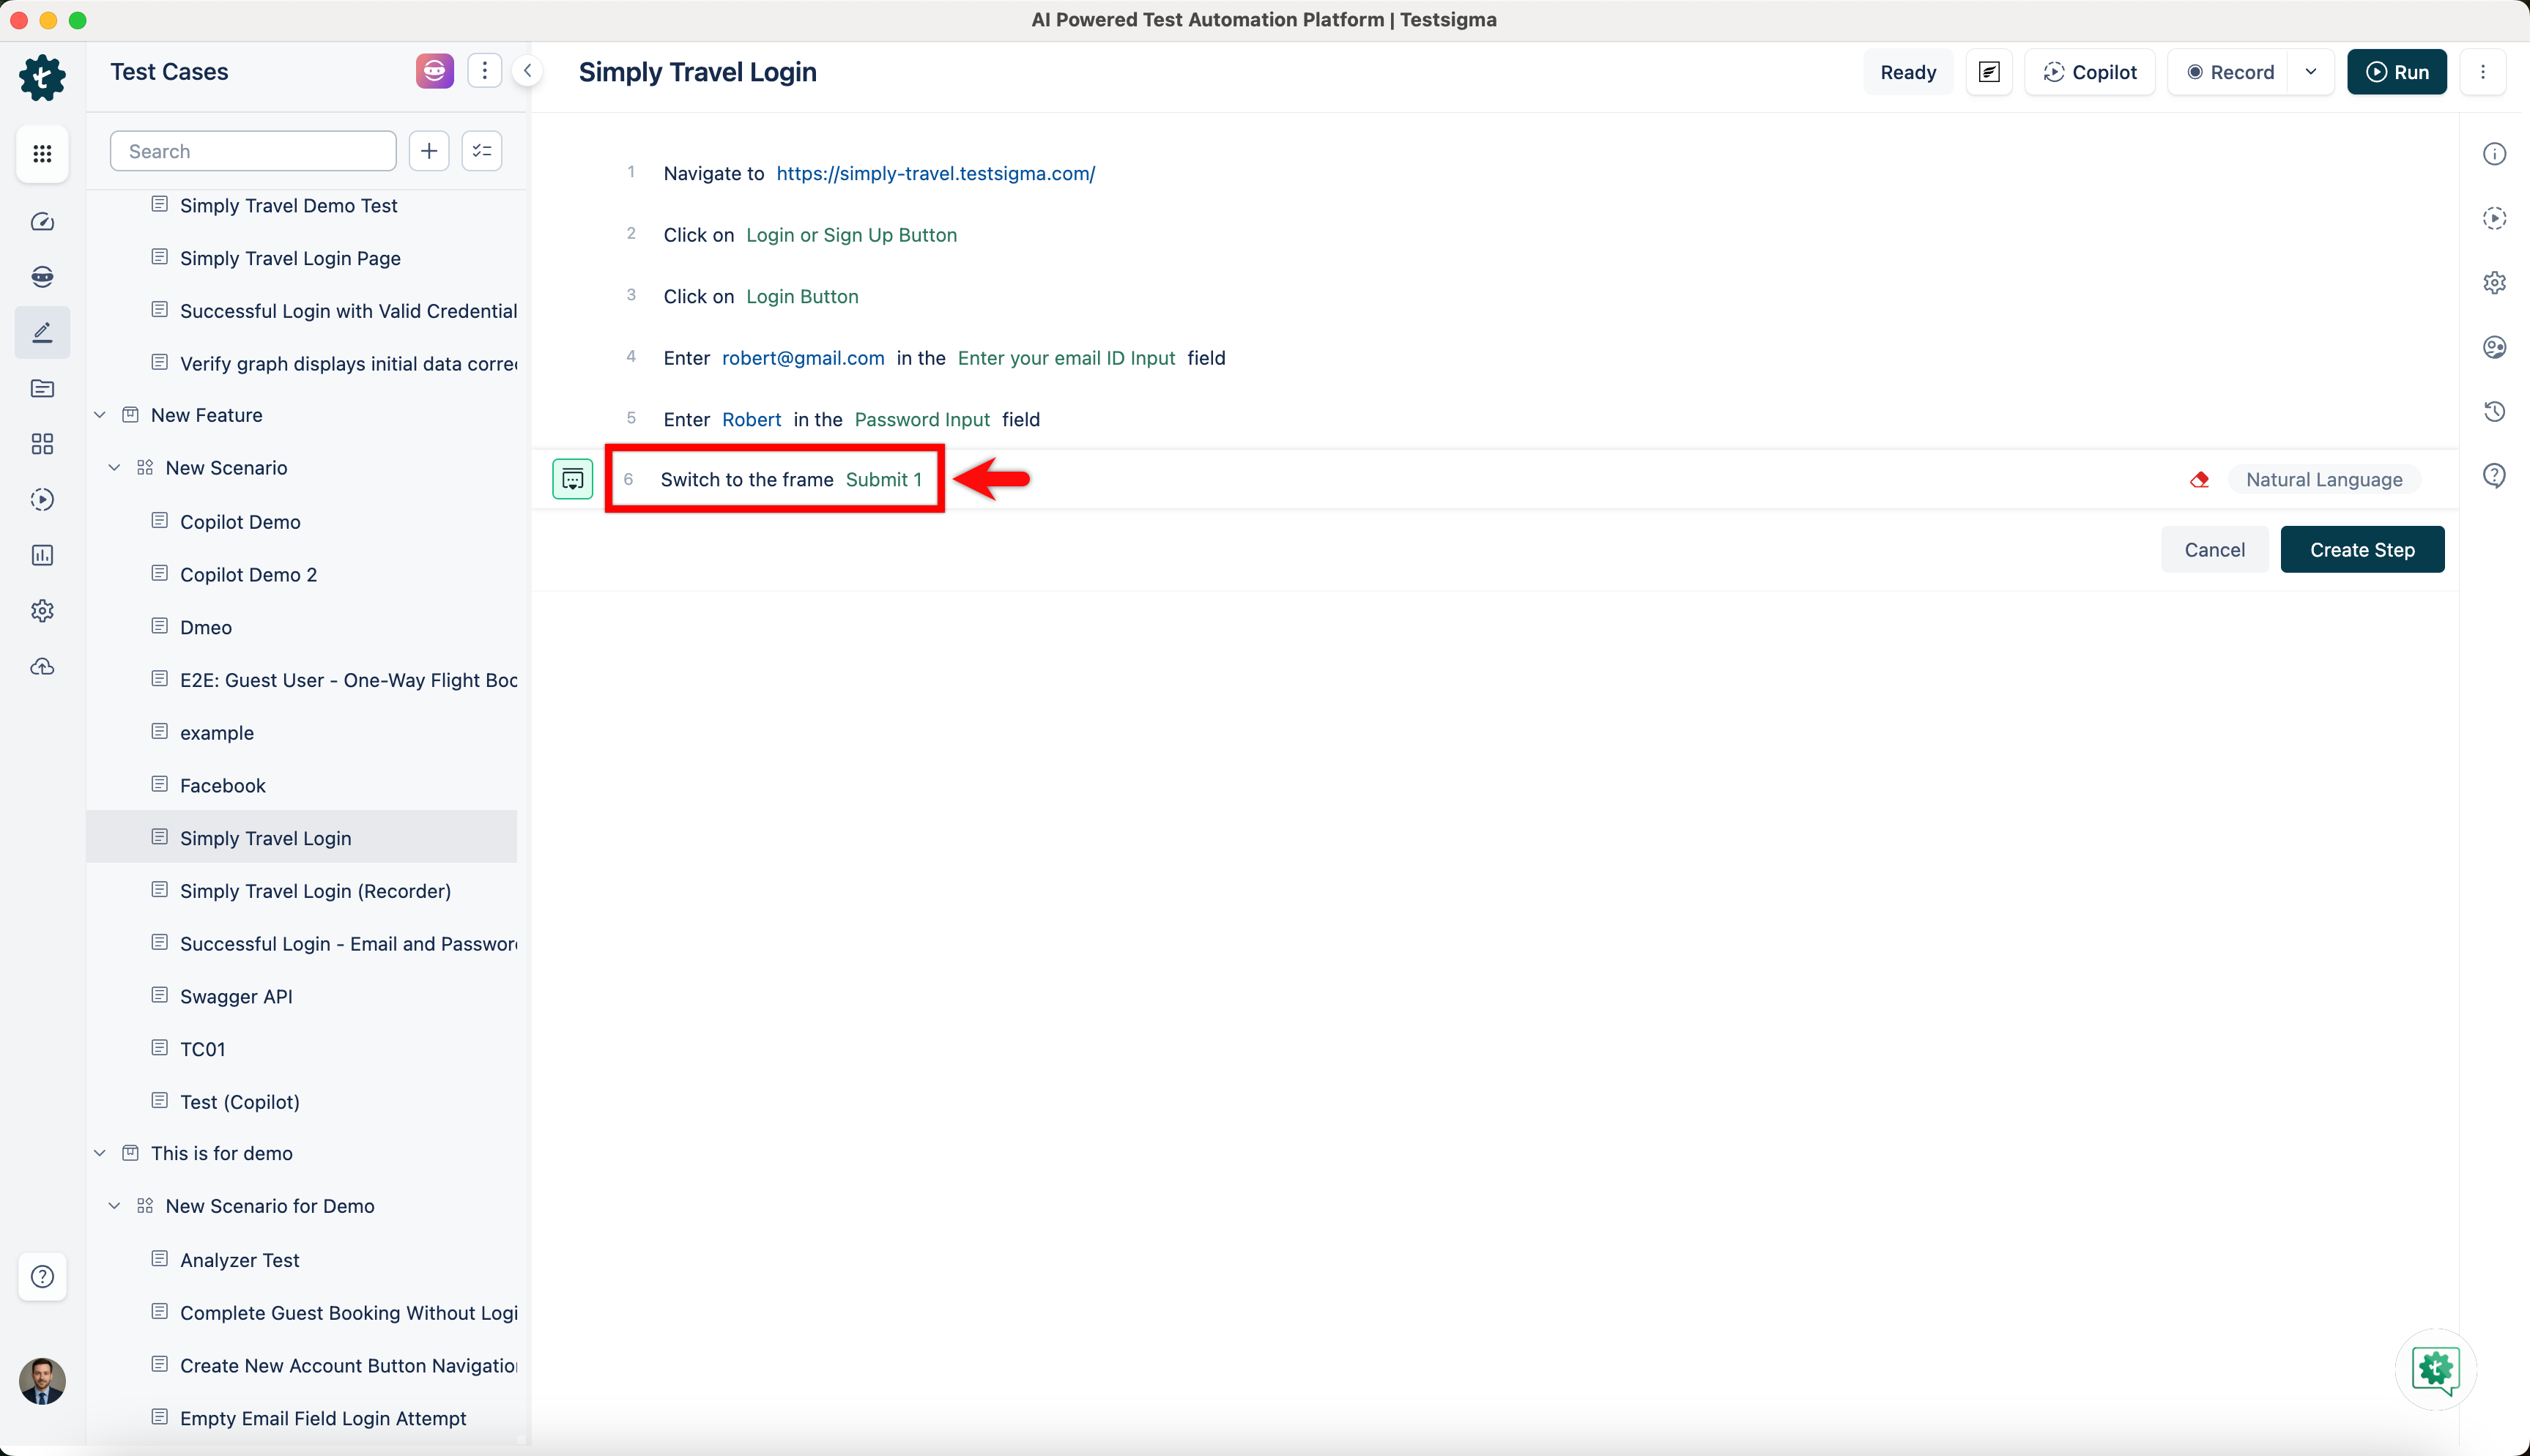Click the robert@gmail.com test data
This screenshot has width=2530, height=1456.
pyautogui.click(x=803, y=358)
